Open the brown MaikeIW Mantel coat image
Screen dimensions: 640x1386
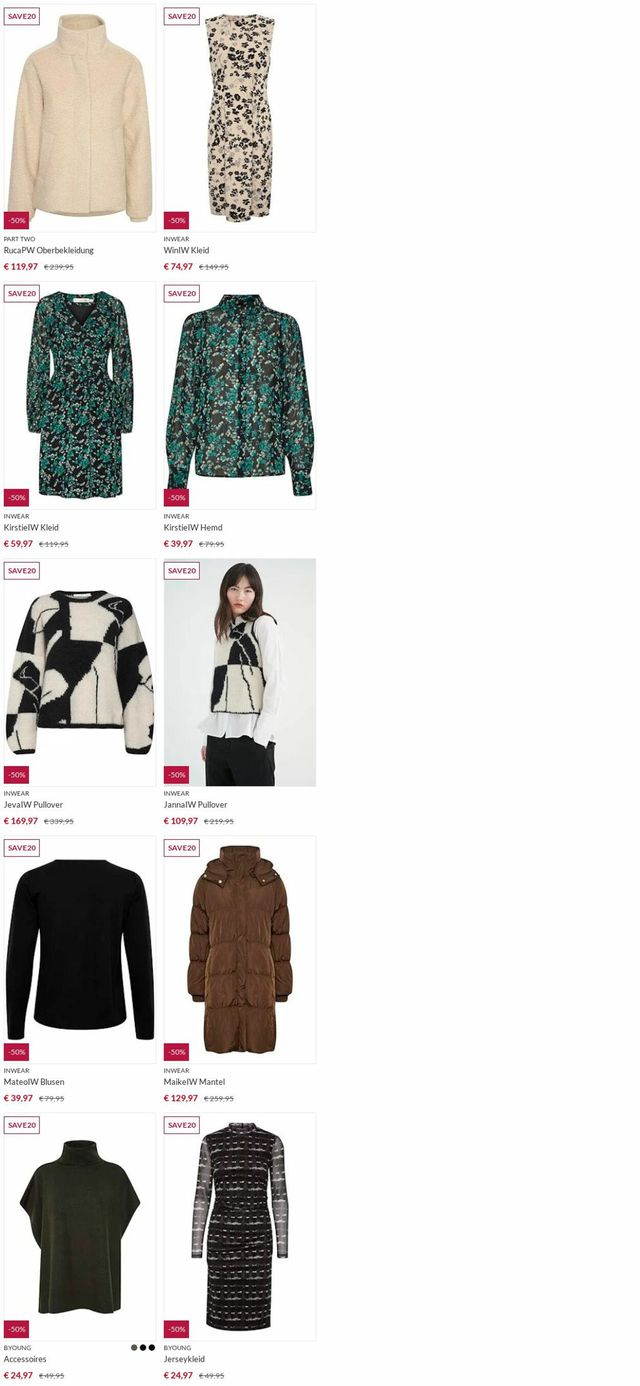tap(240, 949)
